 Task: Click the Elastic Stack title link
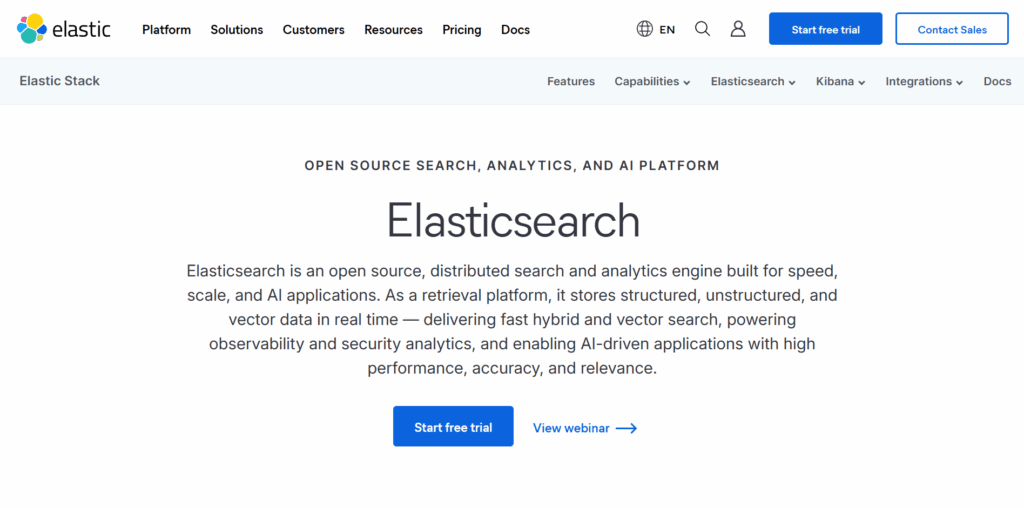(59, 81)
